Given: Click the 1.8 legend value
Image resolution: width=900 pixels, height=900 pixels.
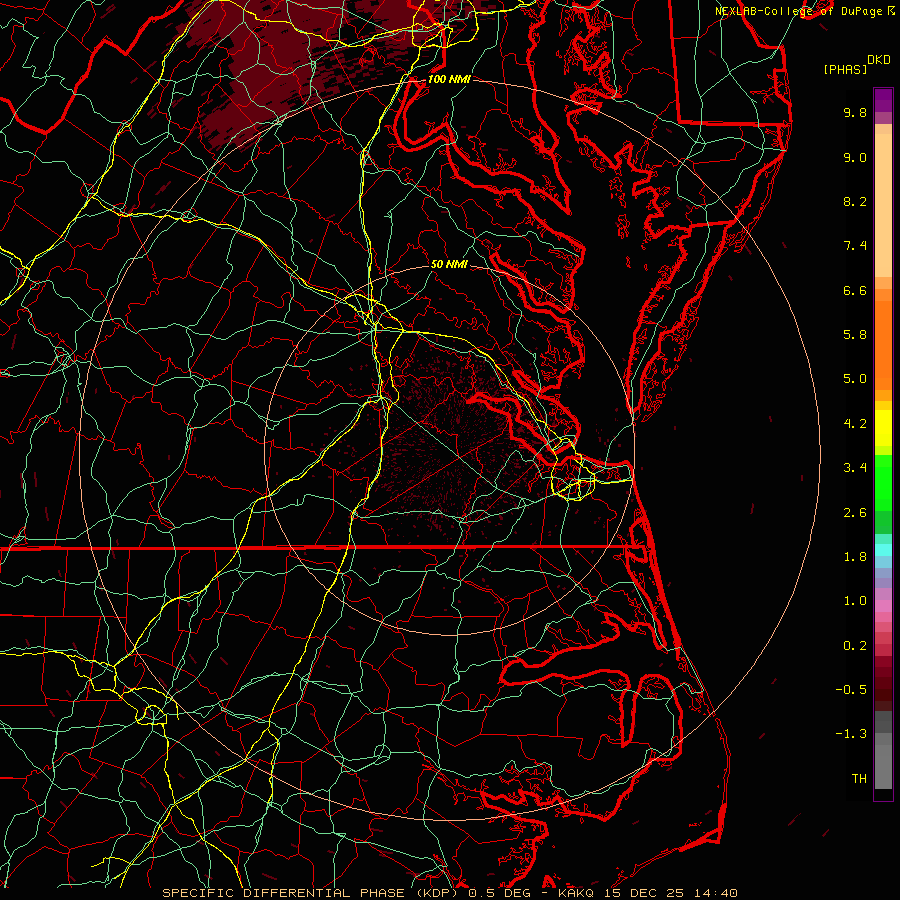Looking at the screenshot, I should pos(855,557).
